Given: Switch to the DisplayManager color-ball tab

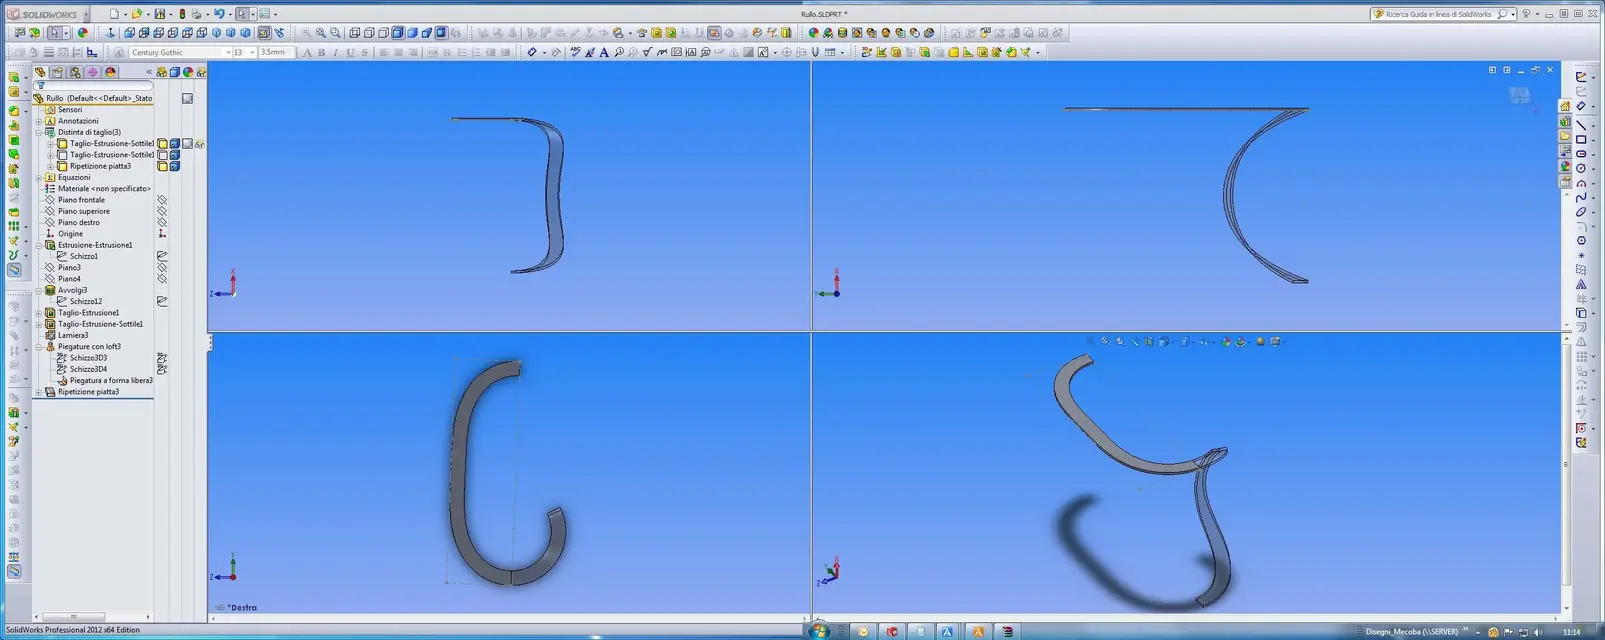Looking at the screenshot, I should [x=111, y=72].
